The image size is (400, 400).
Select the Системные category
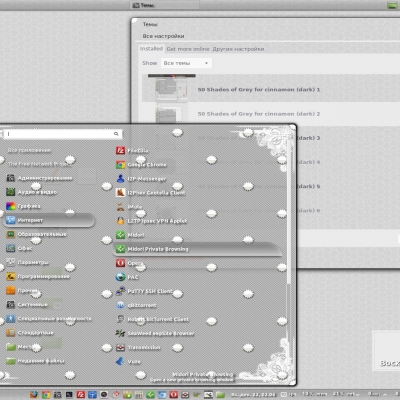click(27, 304)
